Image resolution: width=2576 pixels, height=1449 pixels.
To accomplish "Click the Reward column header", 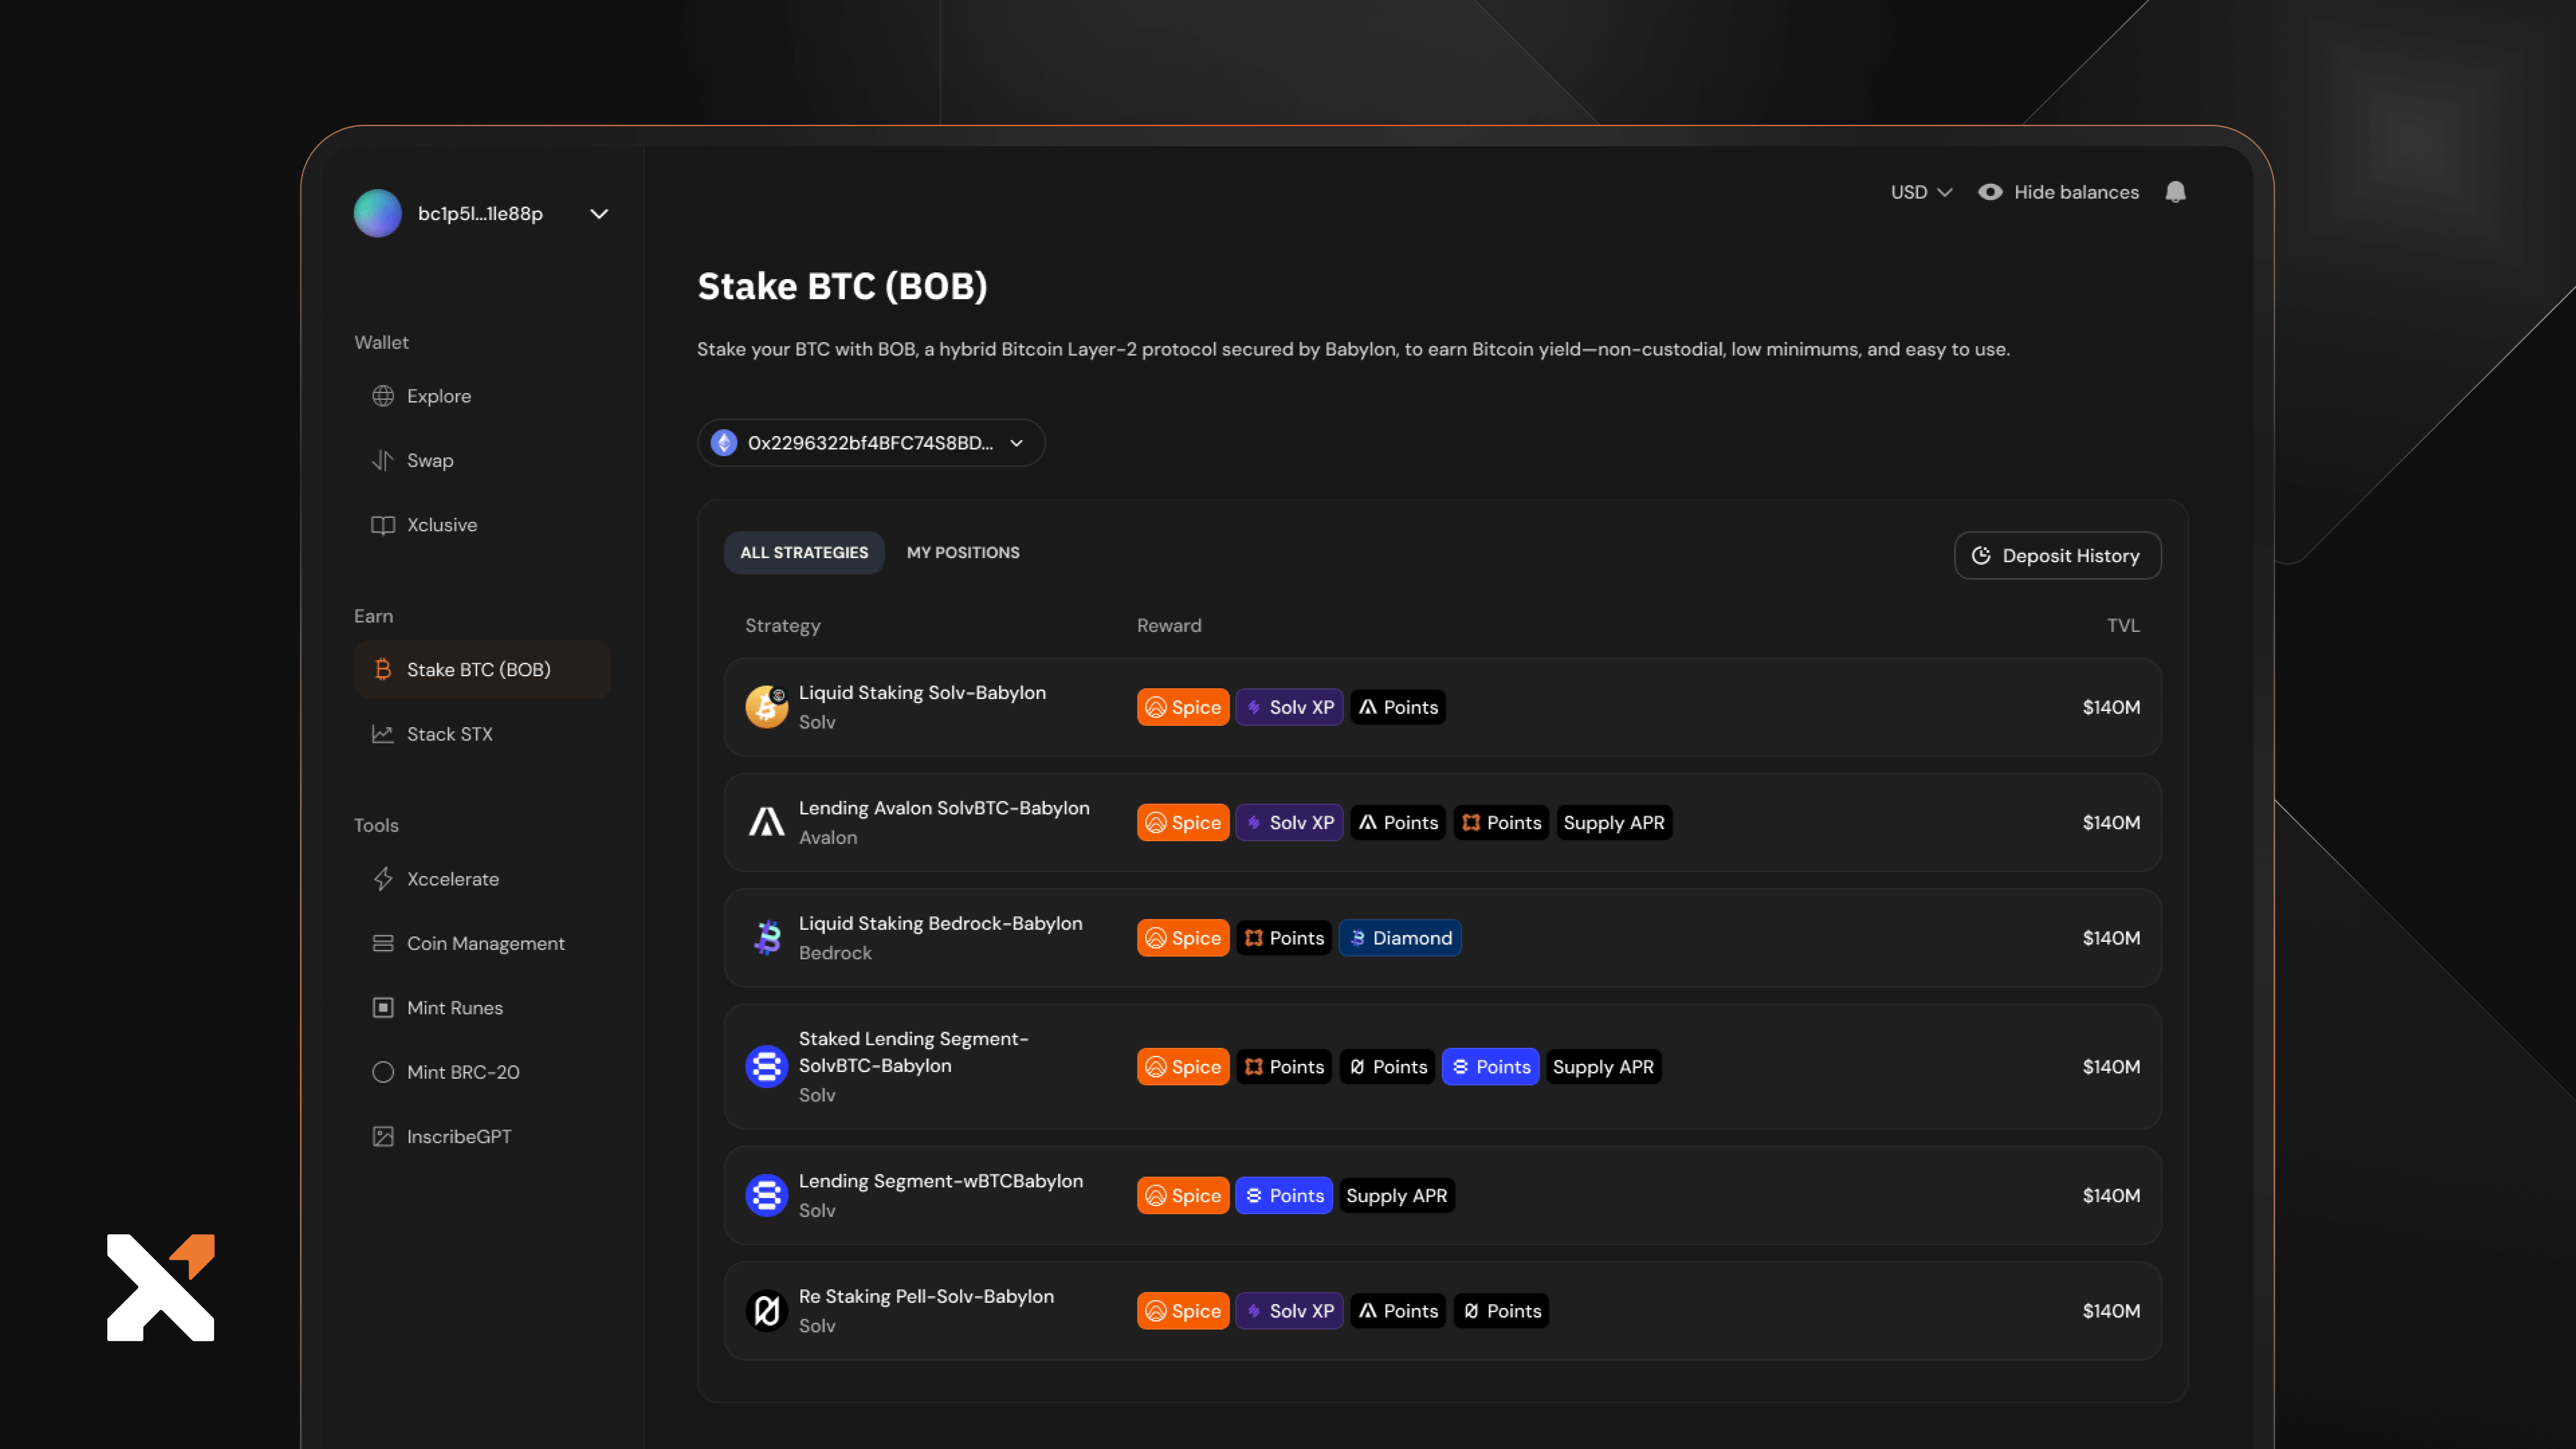I will pyautogui.click(x=1169, y=626).
